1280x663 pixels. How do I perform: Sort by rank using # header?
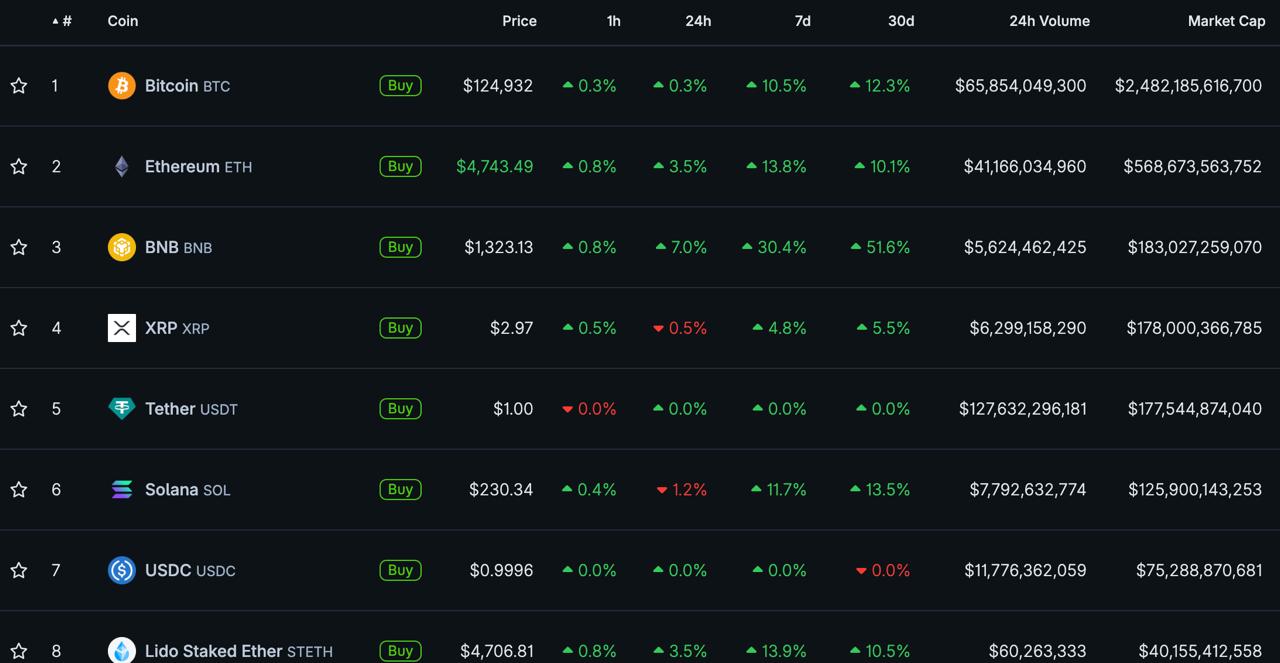point(66,21)
